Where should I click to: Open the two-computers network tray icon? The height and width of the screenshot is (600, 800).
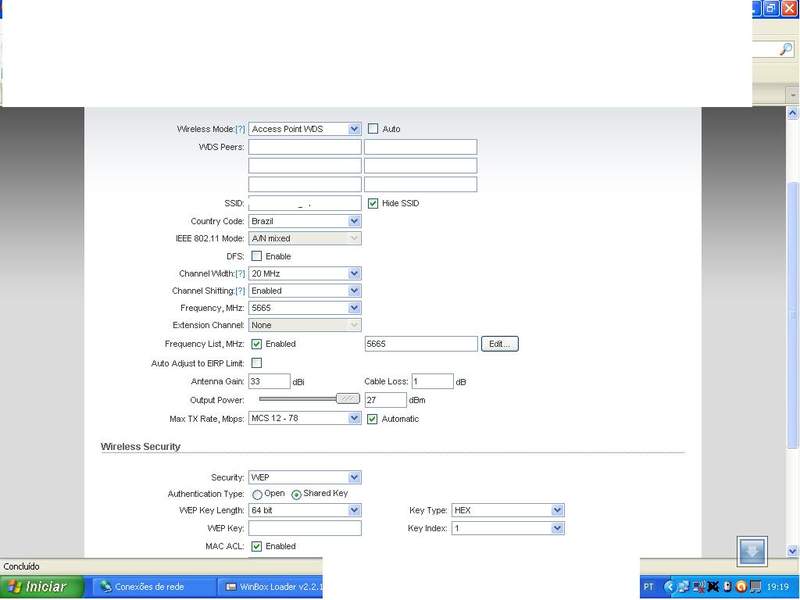[x=684, y=587]
